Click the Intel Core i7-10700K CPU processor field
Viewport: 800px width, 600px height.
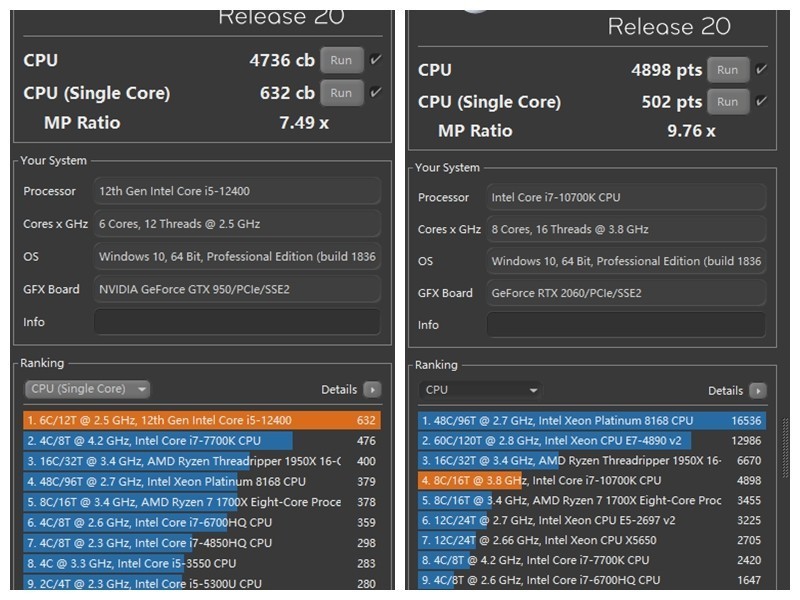pyautogui.click(x=627, y=197)
